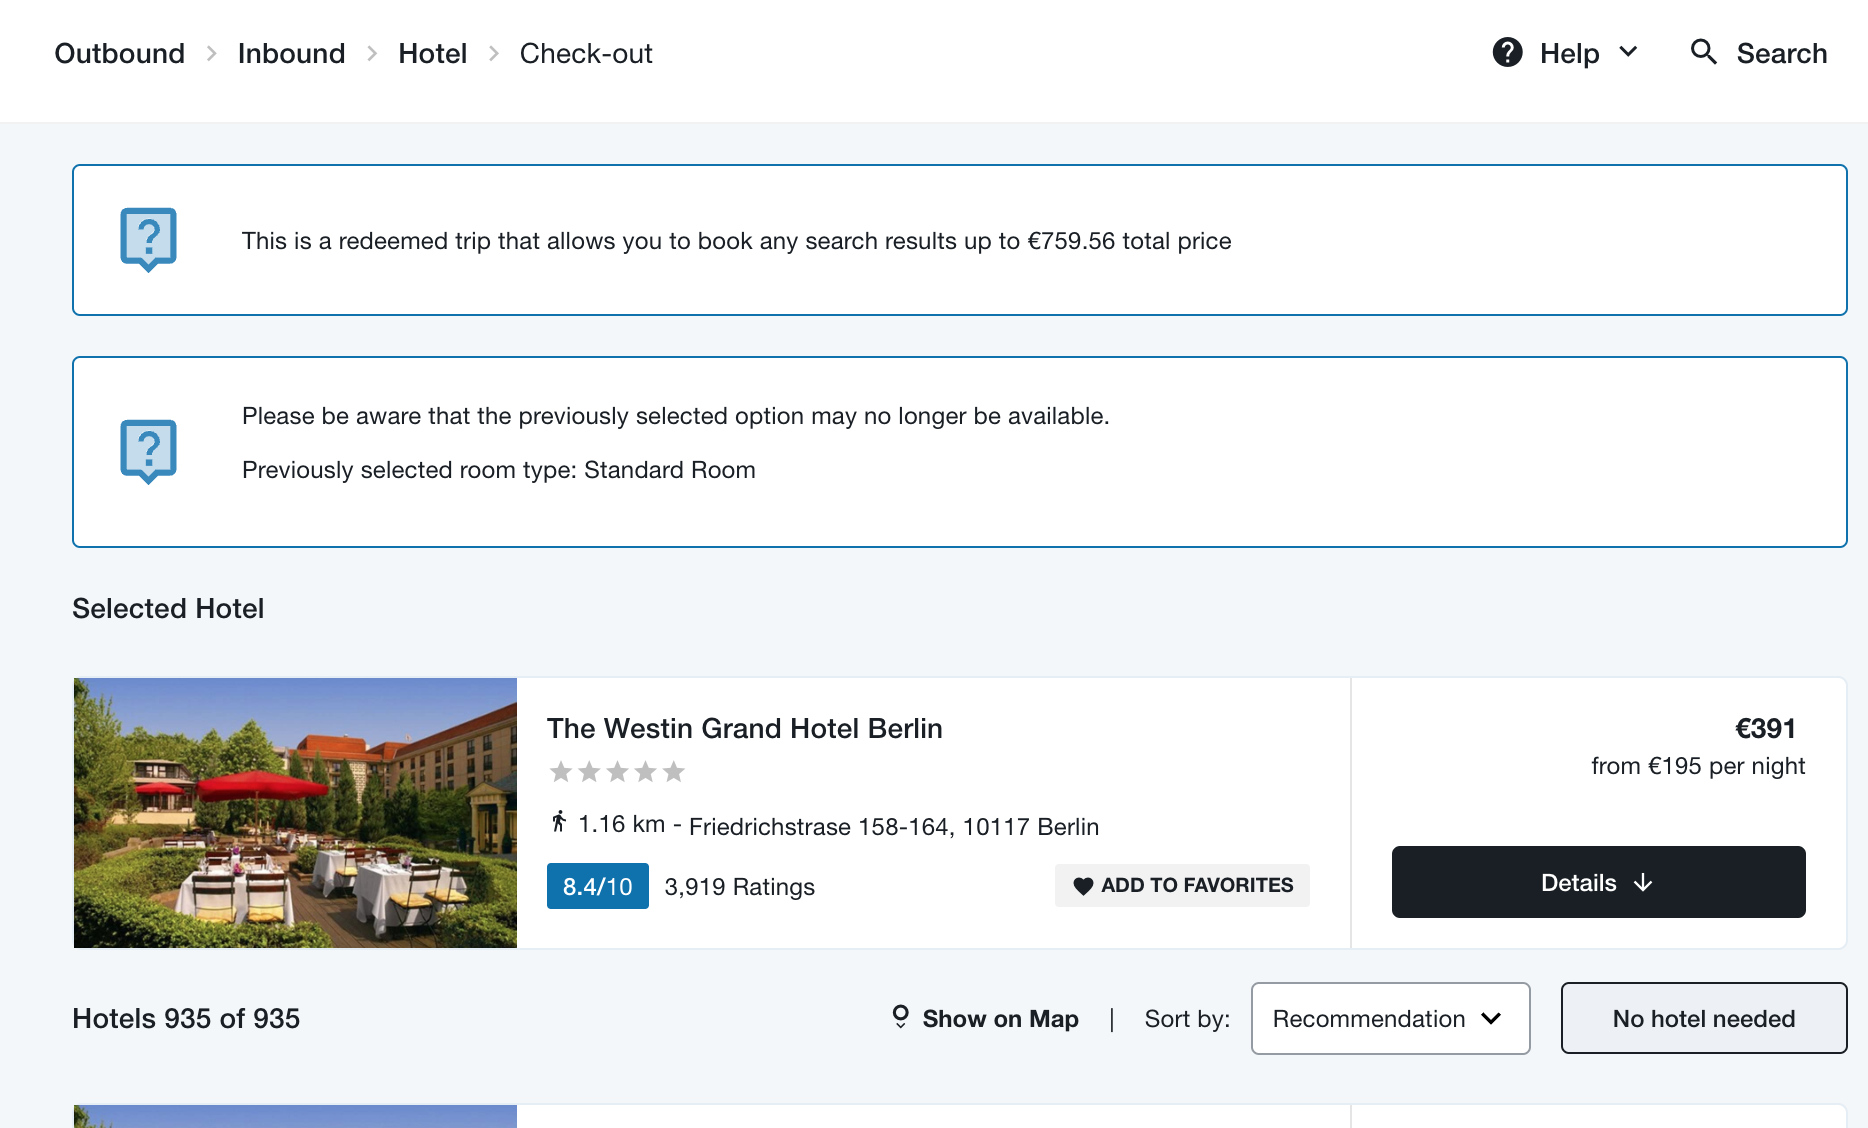The image size is (1868, 1128).
Task: Click the 'Sort by:' label
Action: [x=1187, y=1018]
